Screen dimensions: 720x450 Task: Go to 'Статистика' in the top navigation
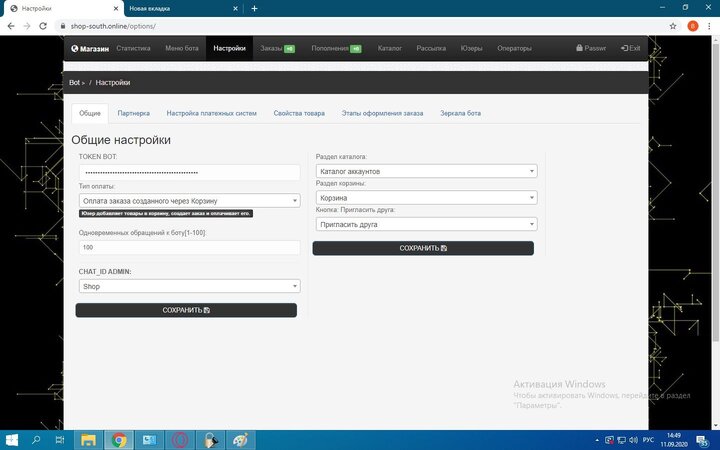coord(133,48)
